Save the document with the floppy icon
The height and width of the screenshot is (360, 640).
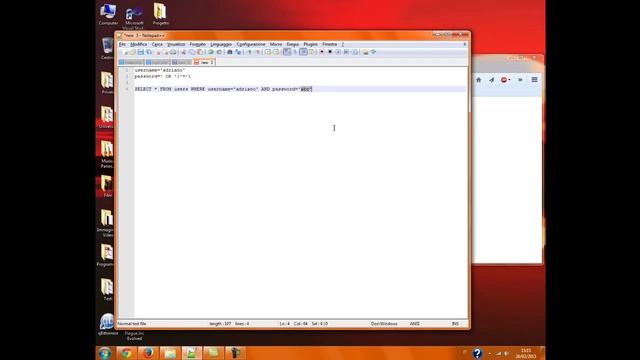[x=141, y=52]
